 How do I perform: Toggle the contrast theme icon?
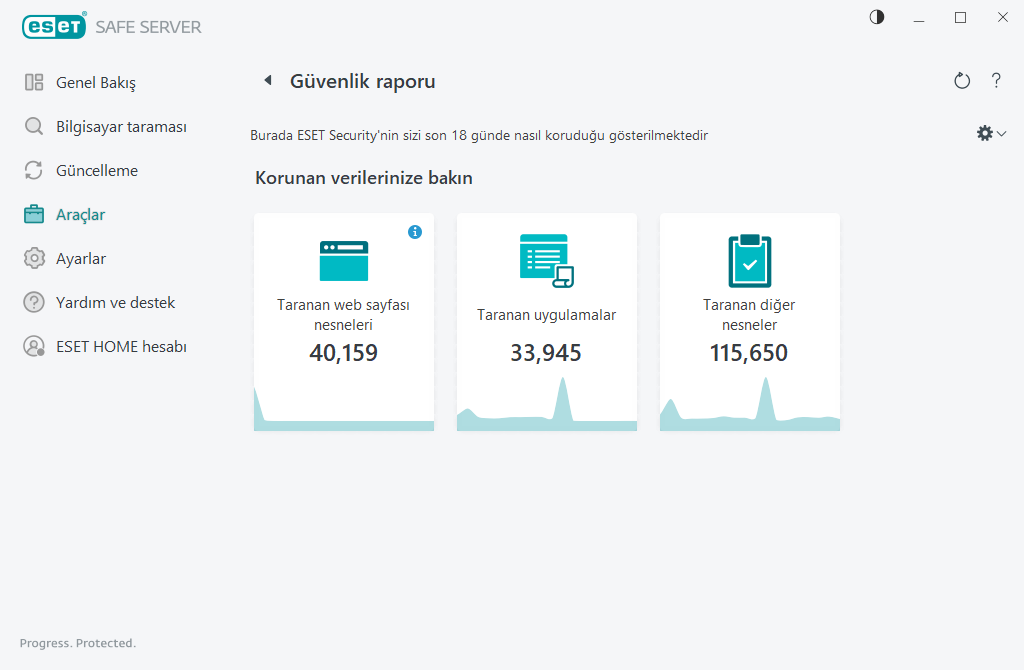coord(877,18)
